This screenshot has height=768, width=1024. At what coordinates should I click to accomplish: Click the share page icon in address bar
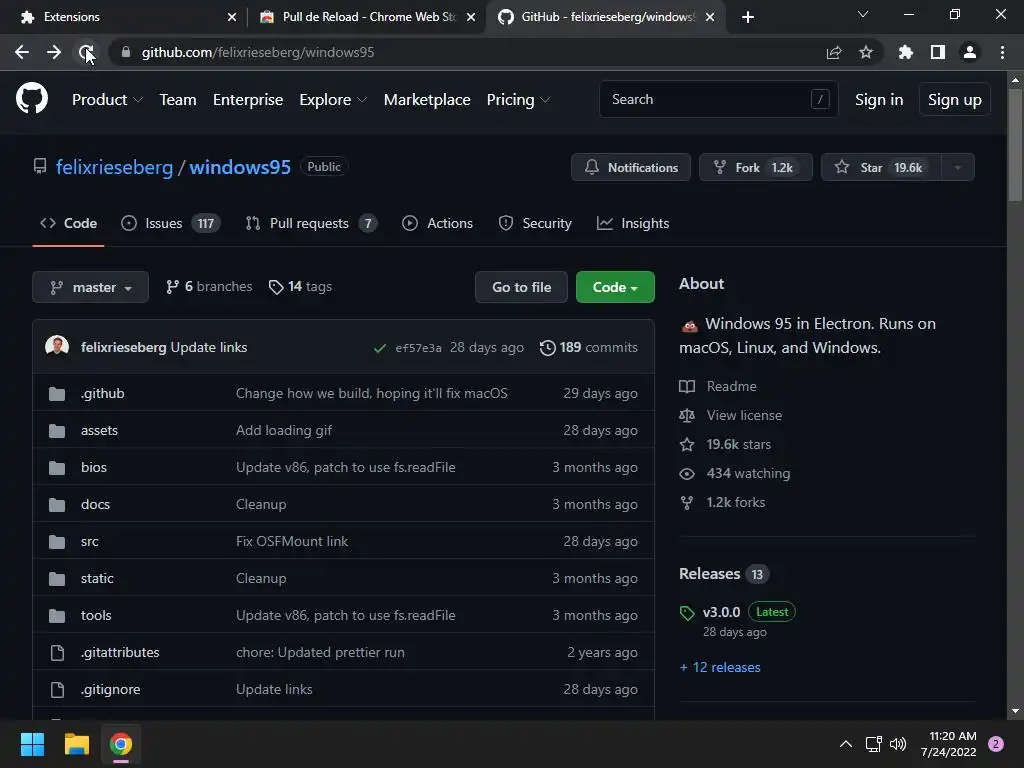(833, 52)
